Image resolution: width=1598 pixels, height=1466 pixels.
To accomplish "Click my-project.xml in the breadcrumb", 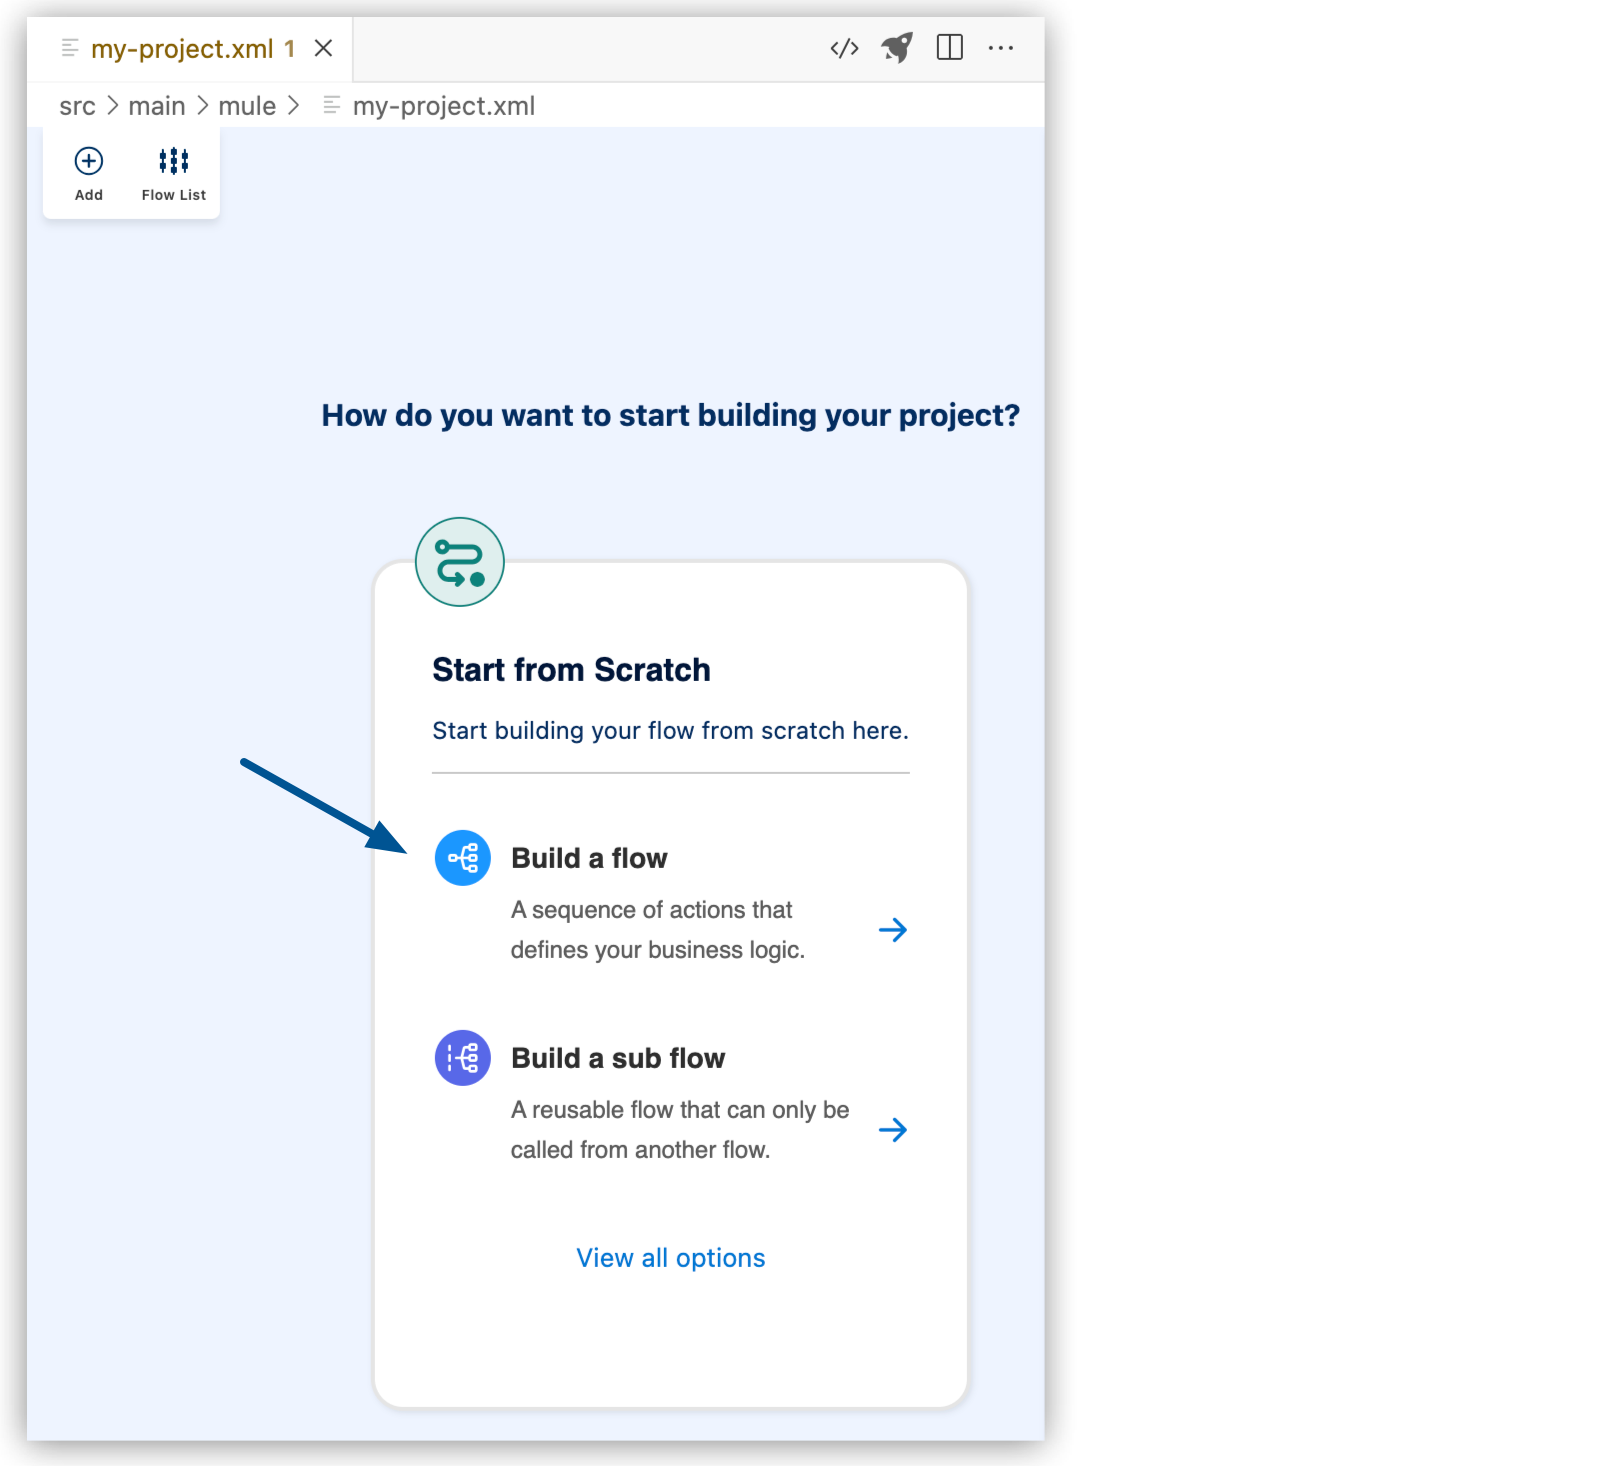I will click(443, 106).
